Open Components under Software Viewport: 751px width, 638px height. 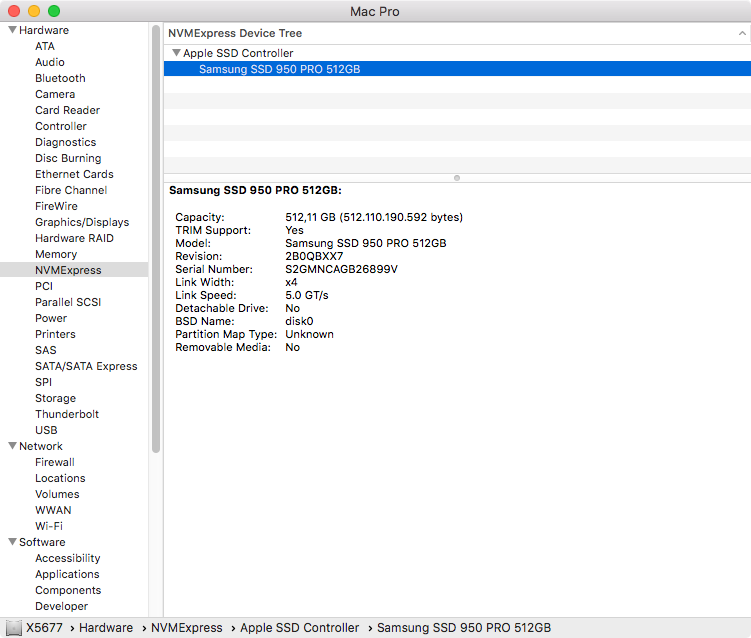coord(68,590)
